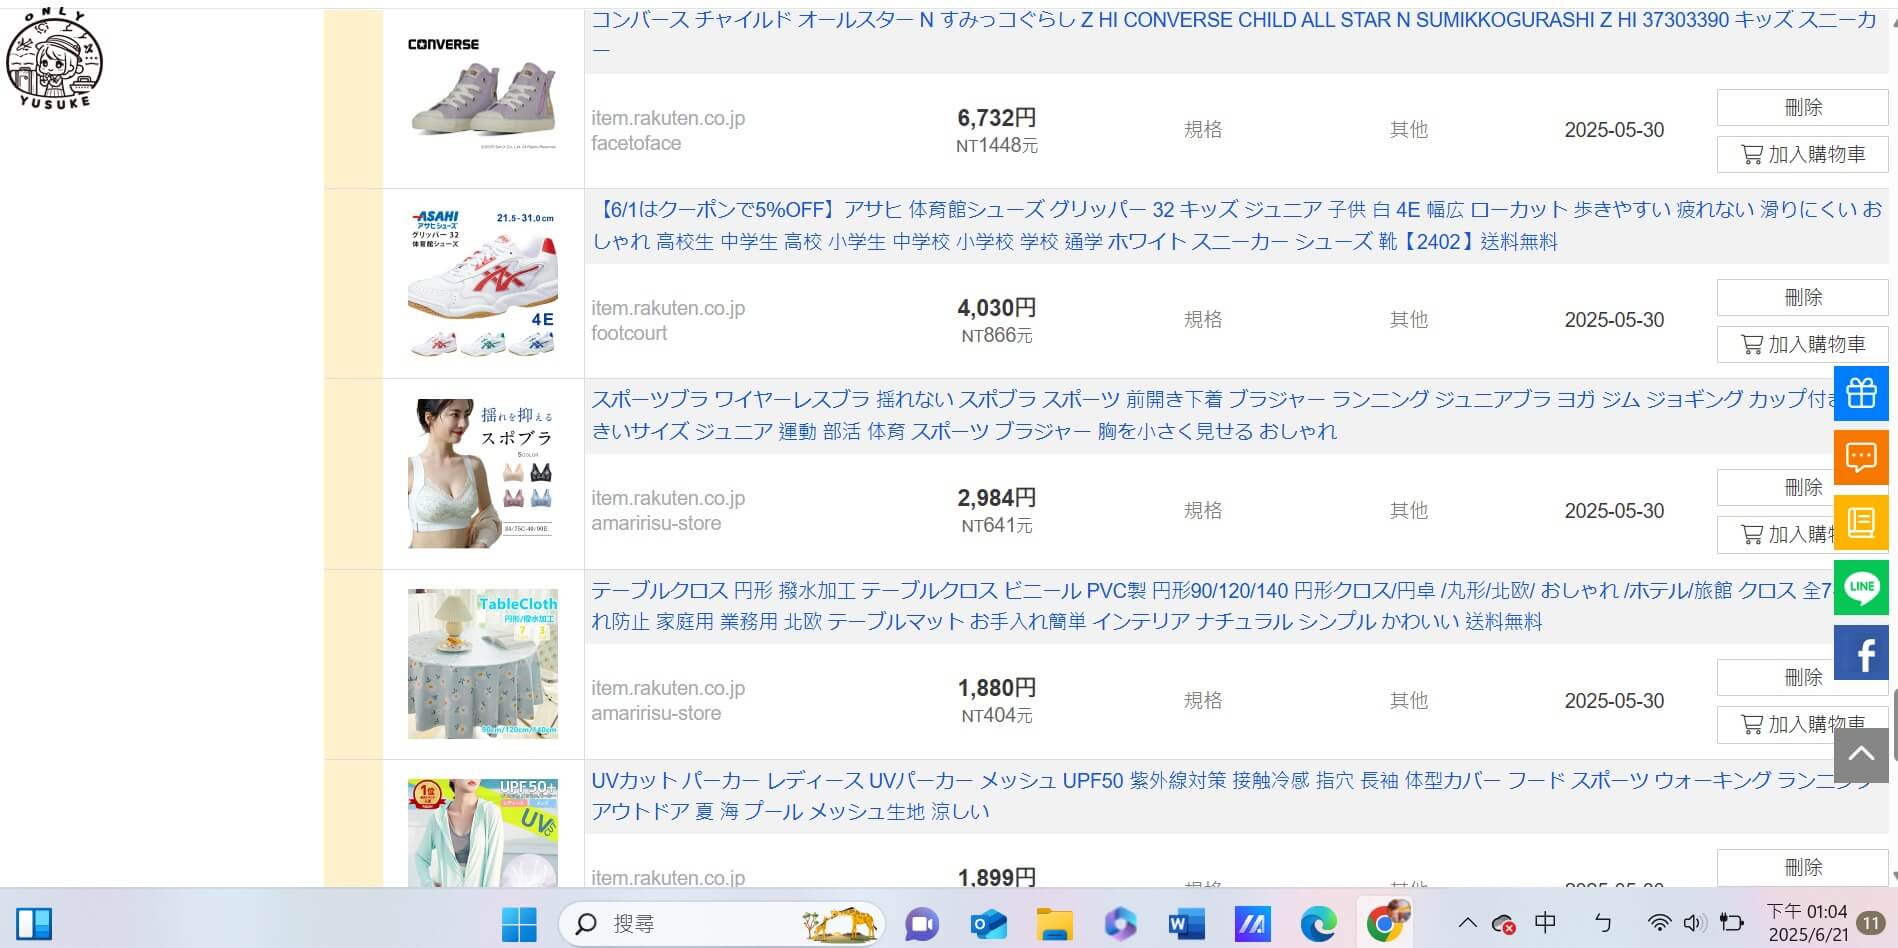This screenshot has width=1898, height=948.
Task: Launch Outlook from the taskbar
Action: [x=988, y=924]
